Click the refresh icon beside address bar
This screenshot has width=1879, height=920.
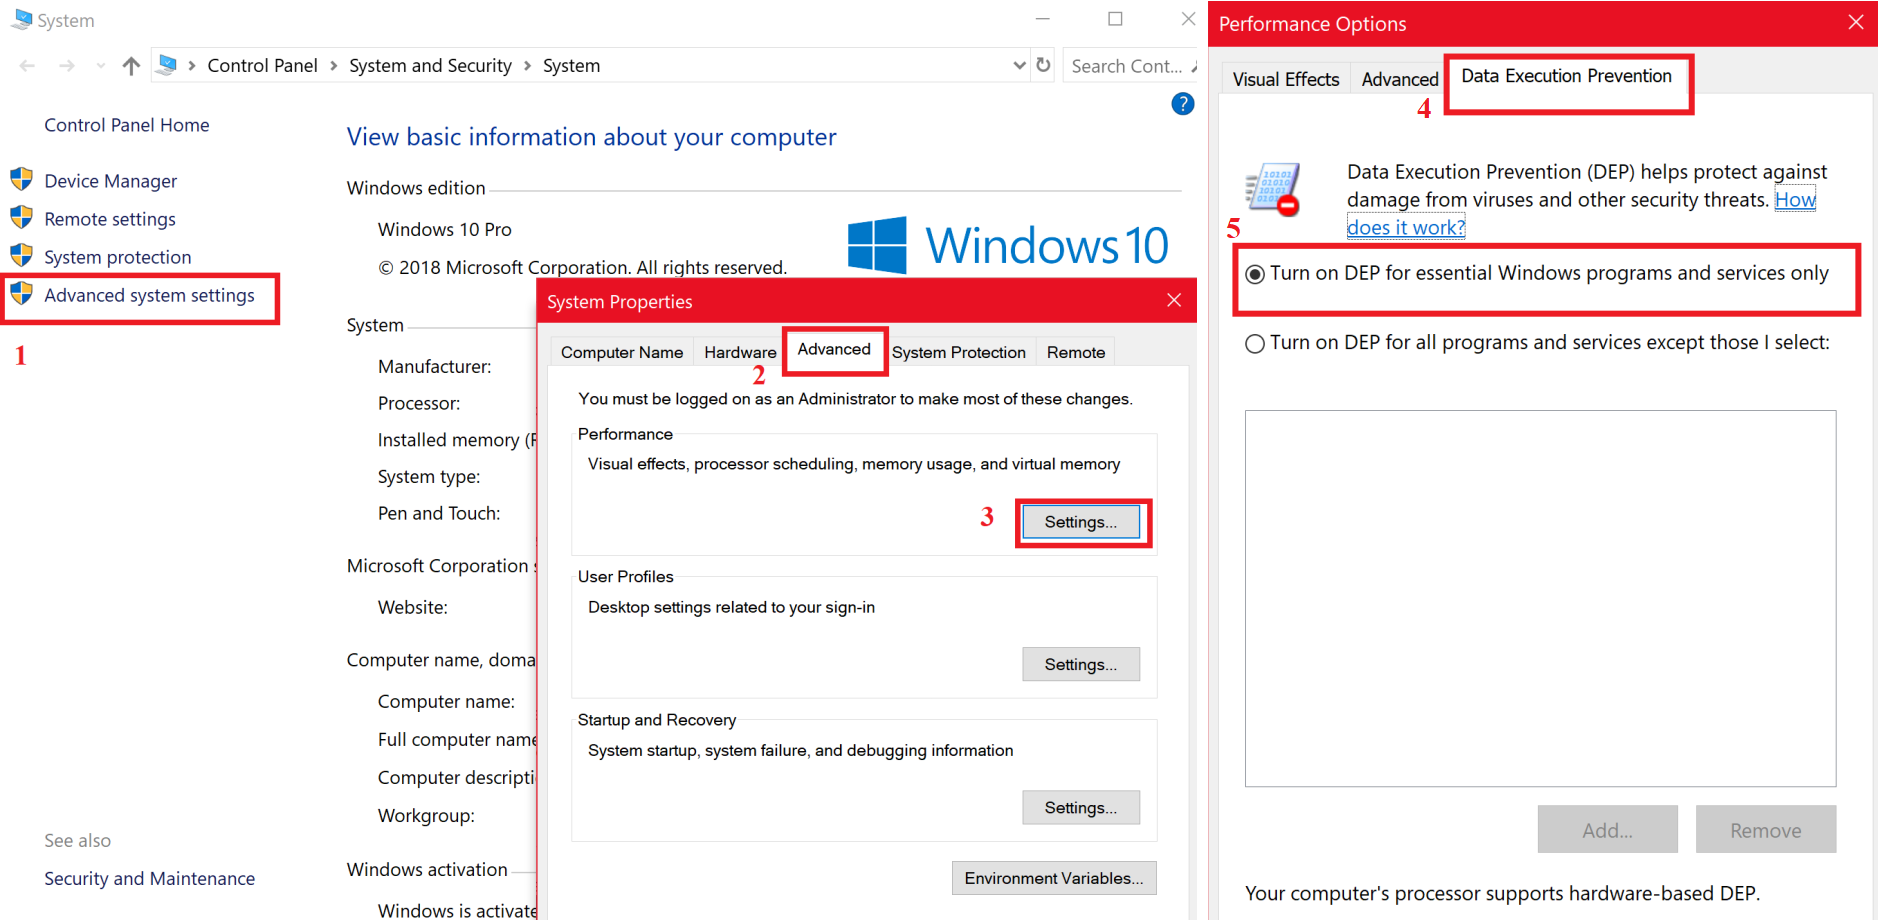(1043, 65)
